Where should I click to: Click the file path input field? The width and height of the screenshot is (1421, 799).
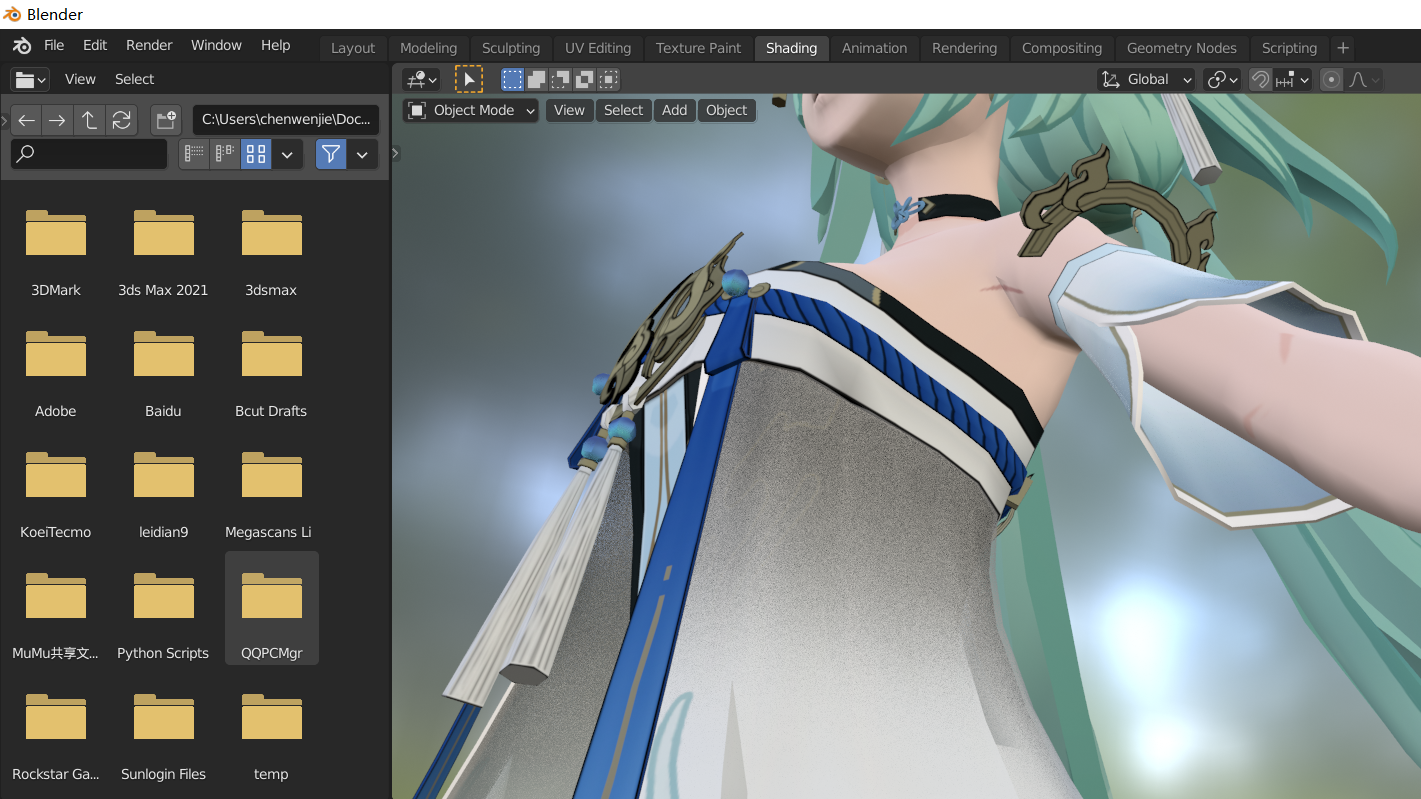point(286,120)
